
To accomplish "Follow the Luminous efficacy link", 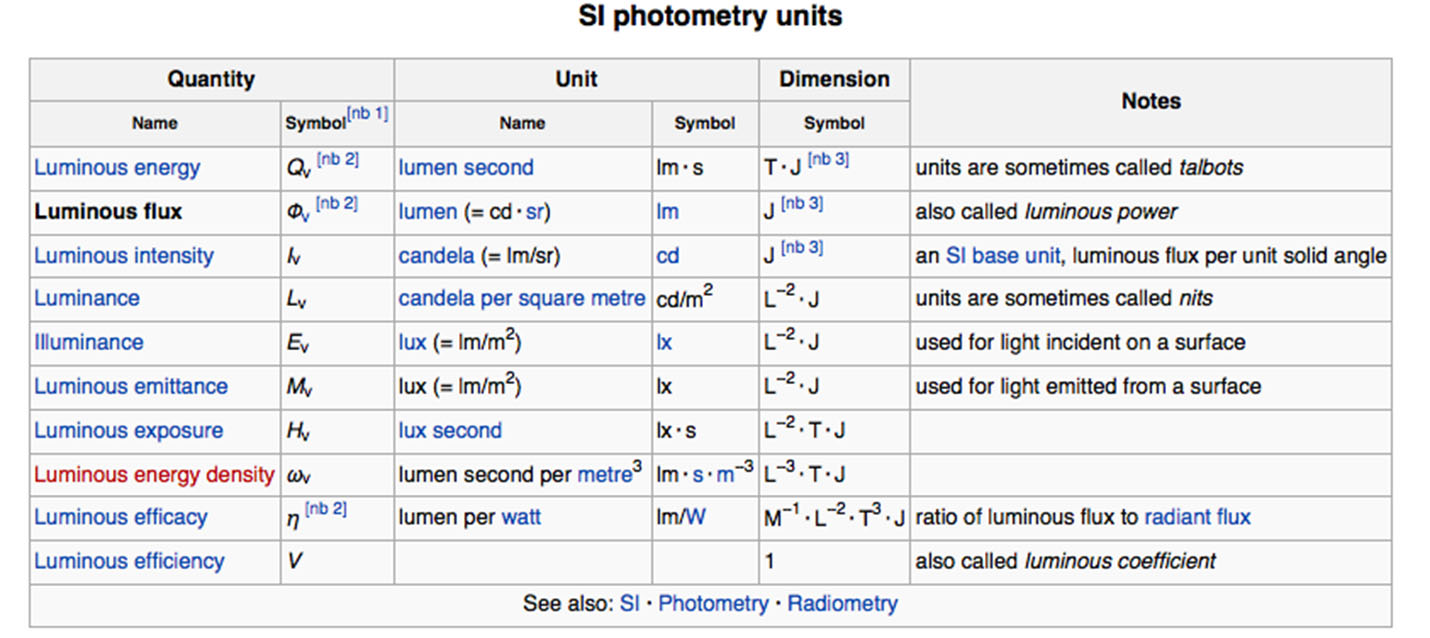I will [x=121, y=517].
